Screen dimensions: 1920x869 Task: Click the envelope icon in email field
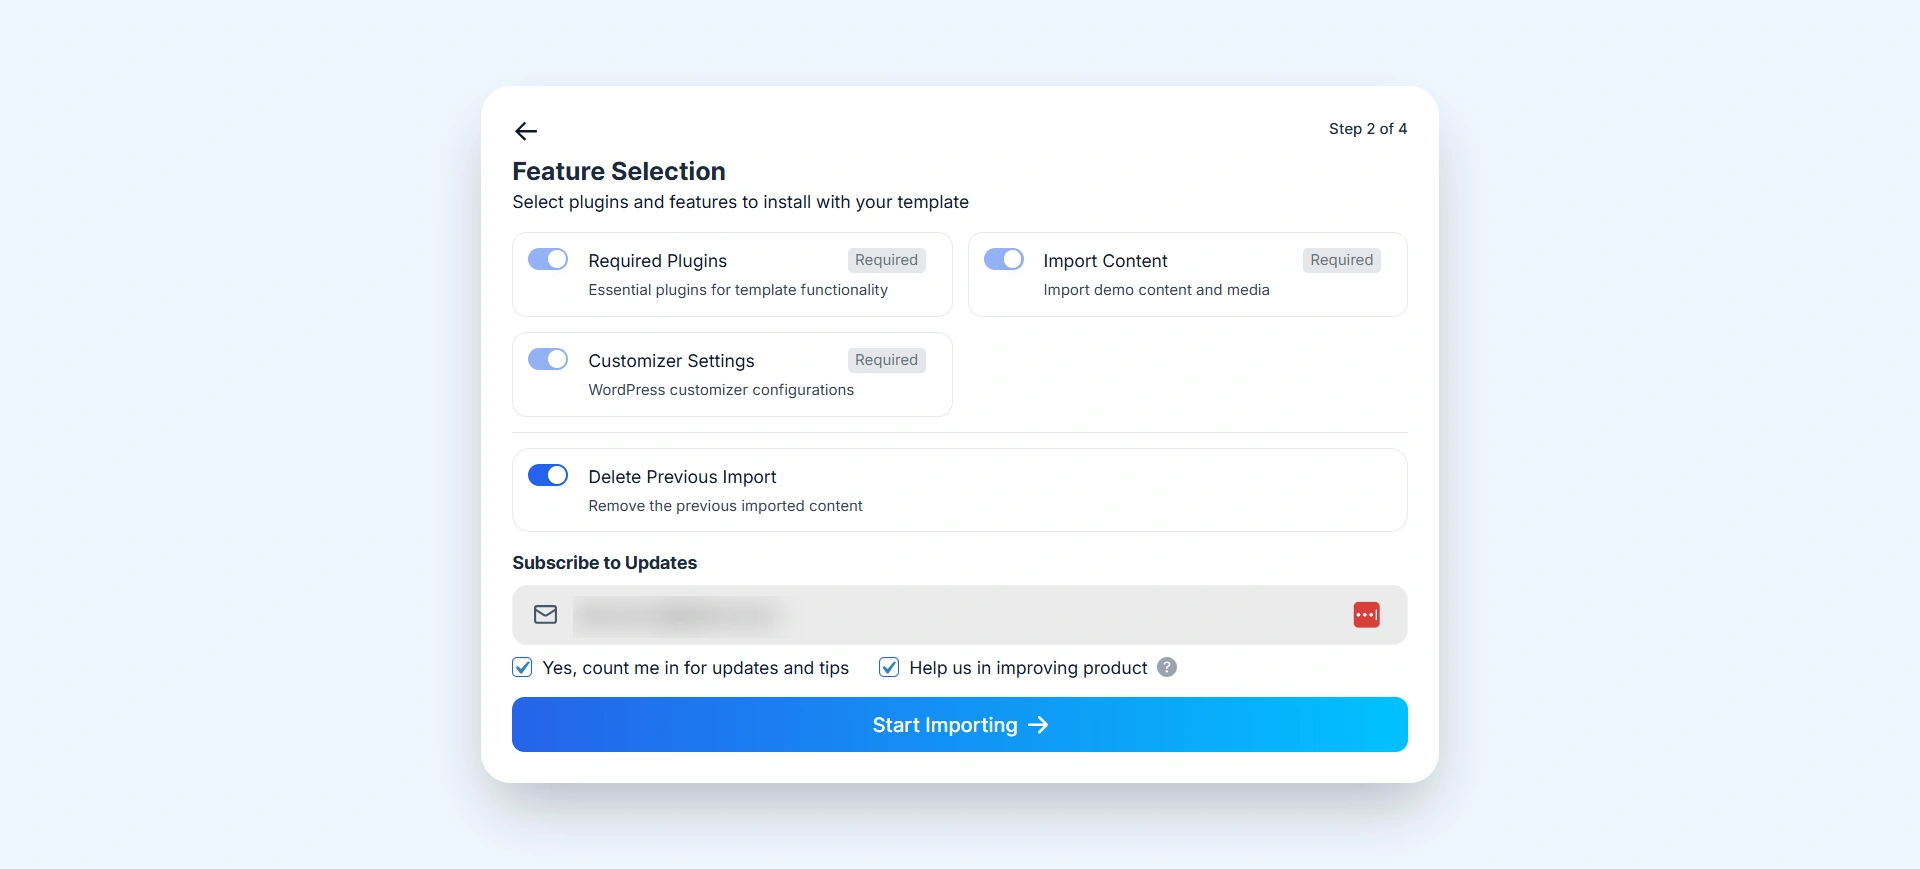pos(545,615)
